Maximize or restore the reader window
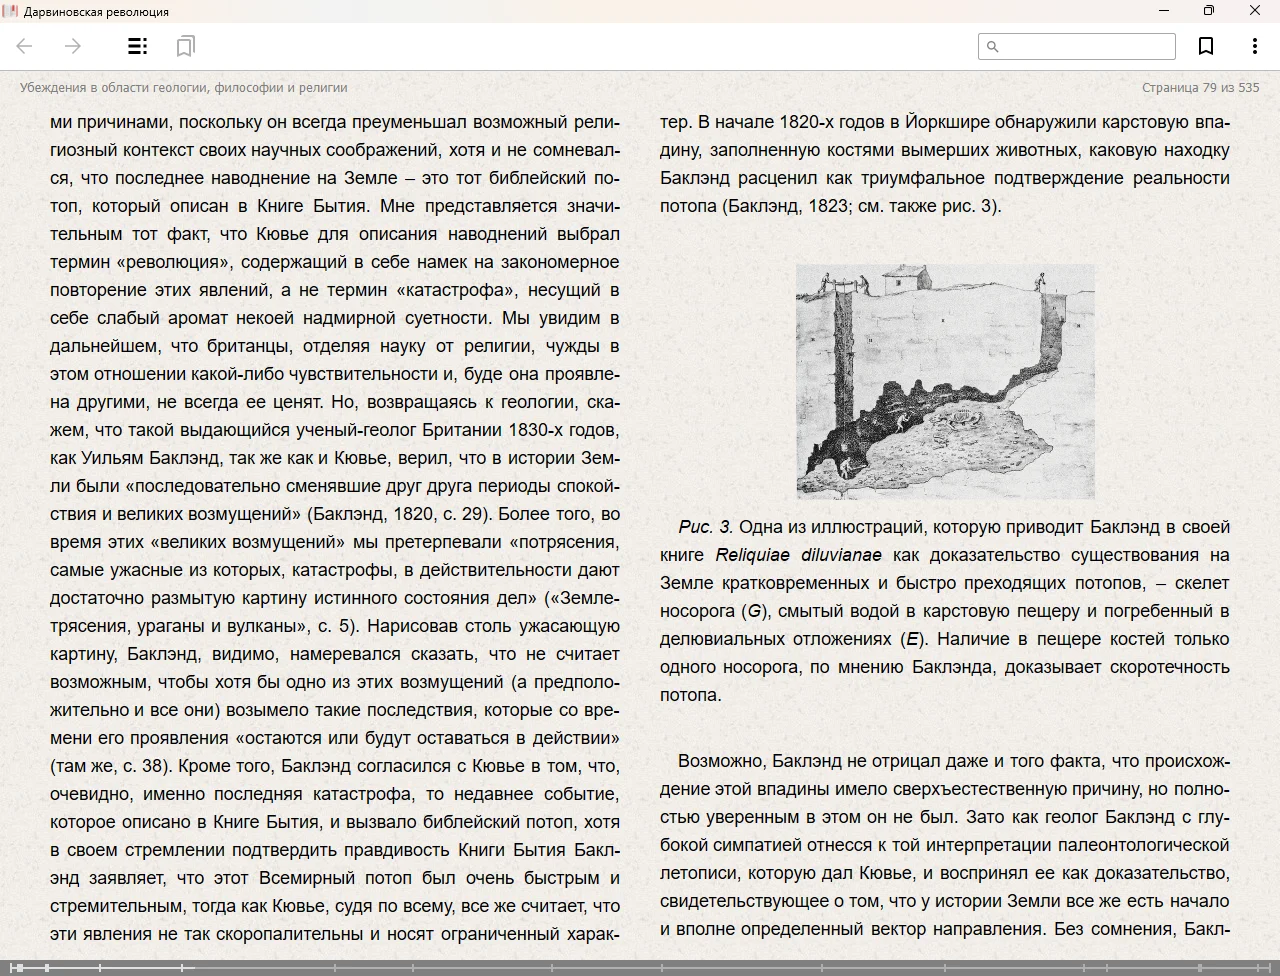This screenshot has height=976, width=1280. pos(1208,11)
